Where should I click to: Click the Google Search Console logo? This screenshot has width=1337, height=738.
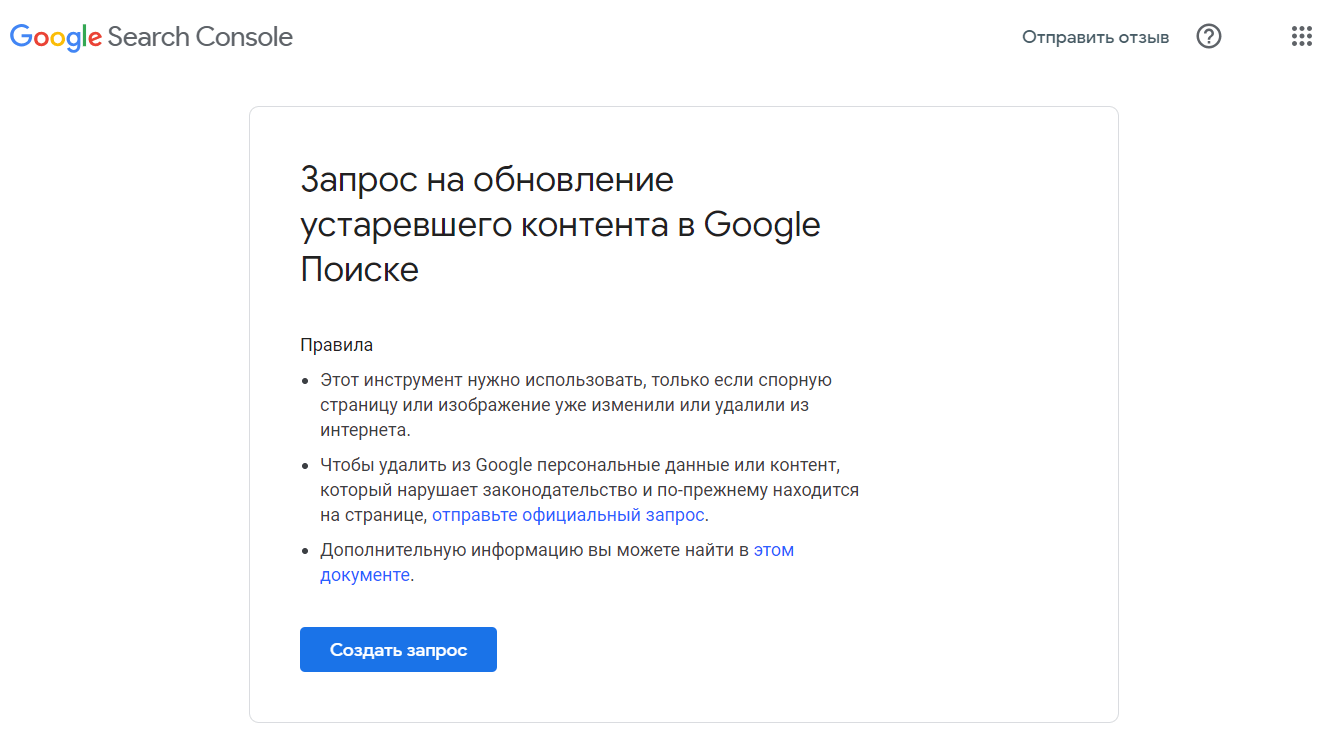[x=151, y=37]
